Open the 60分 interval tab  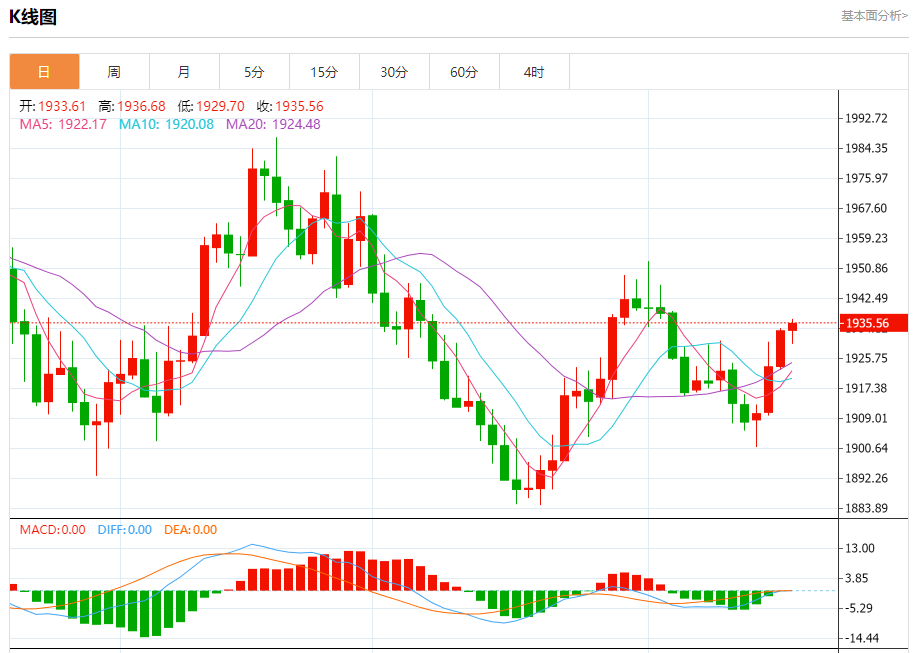point(464,72)
